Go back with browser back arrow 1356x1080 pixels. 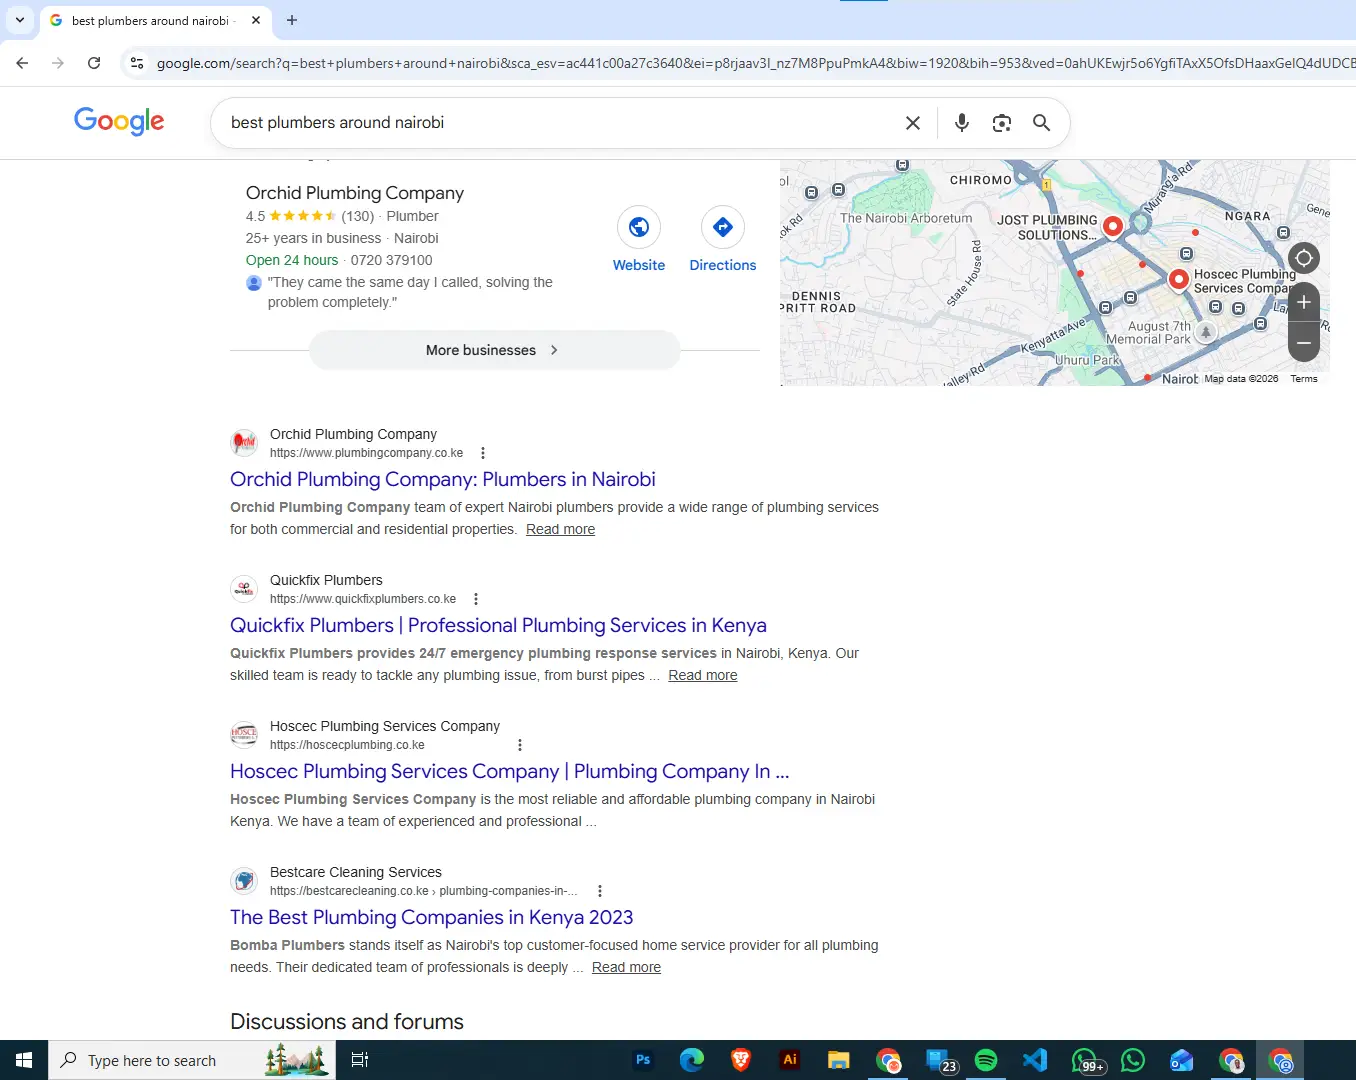22,63
